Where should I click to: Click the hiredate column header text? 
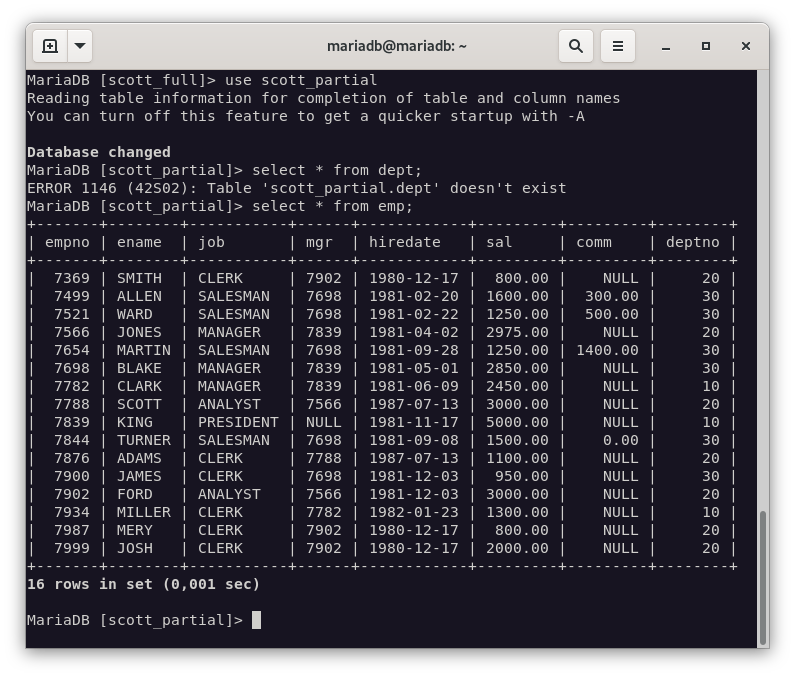point(404,242)
